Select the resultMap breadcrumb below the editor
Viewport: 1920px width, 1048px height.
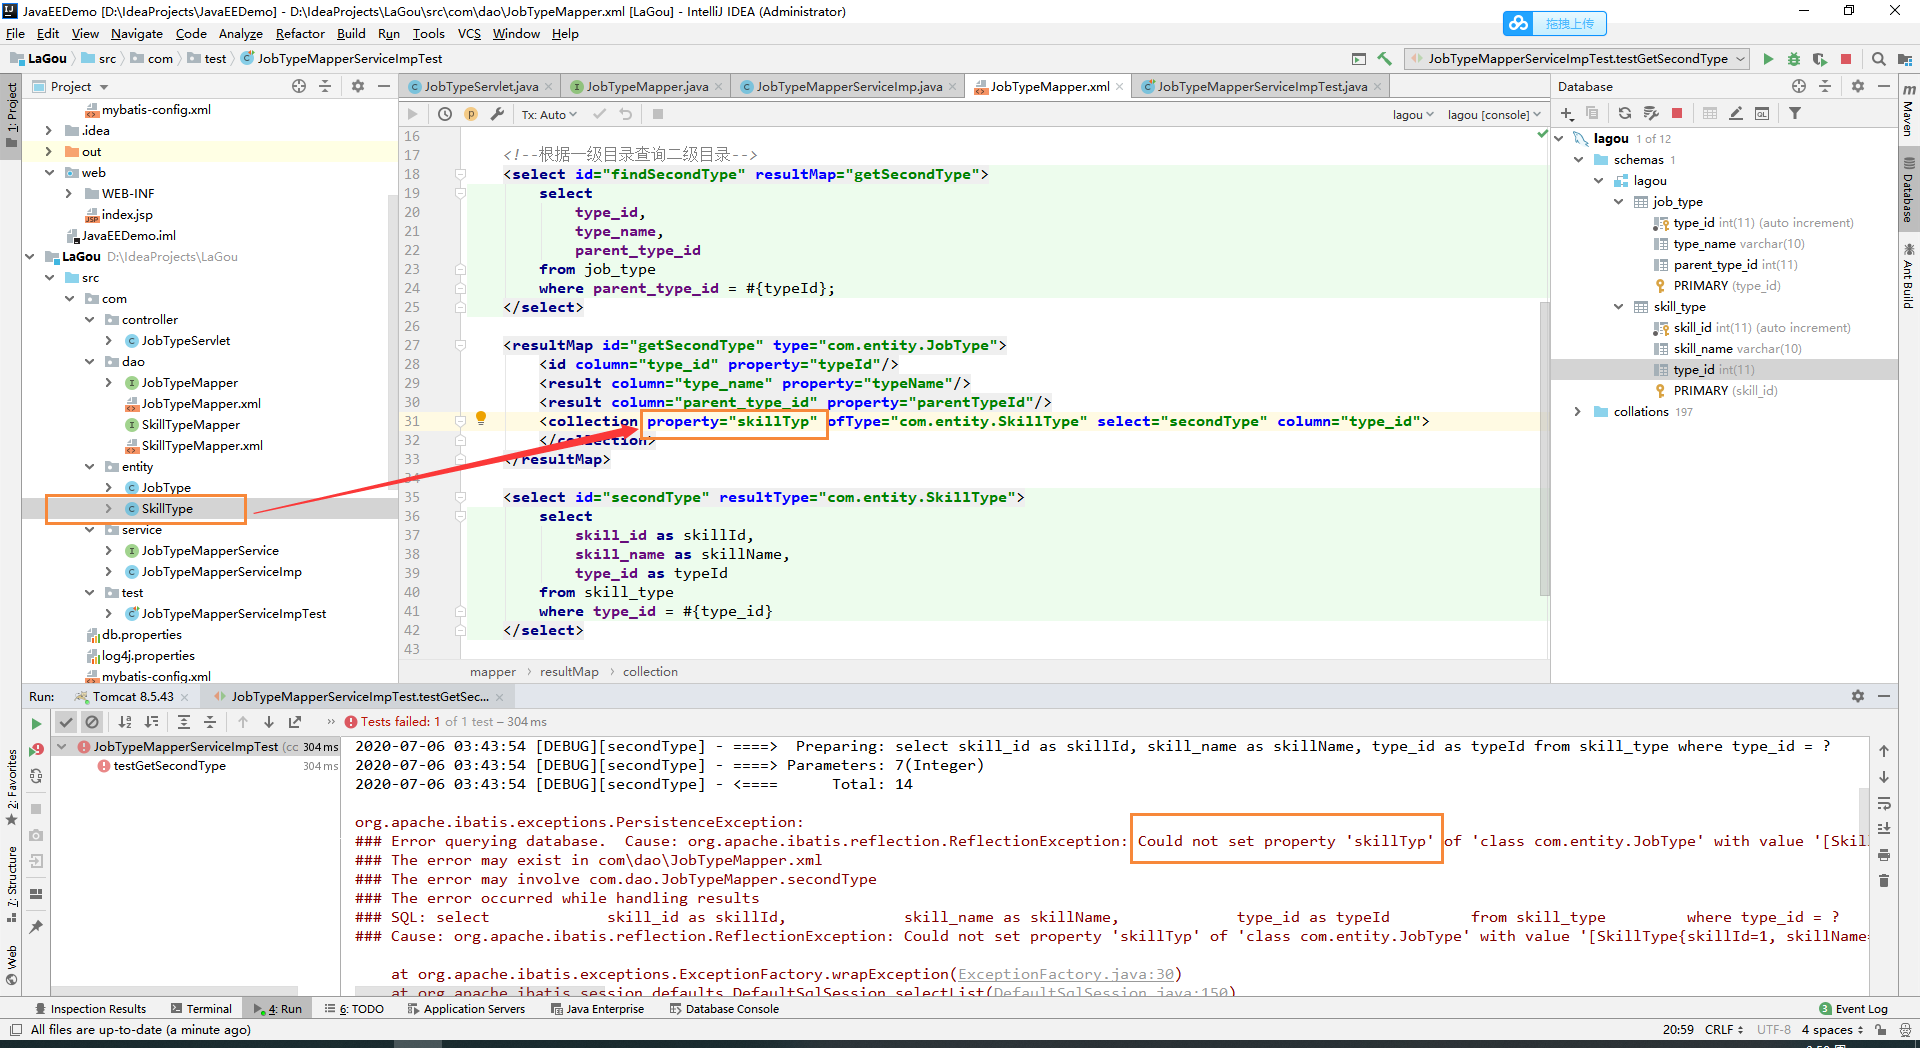coord(569,671)
